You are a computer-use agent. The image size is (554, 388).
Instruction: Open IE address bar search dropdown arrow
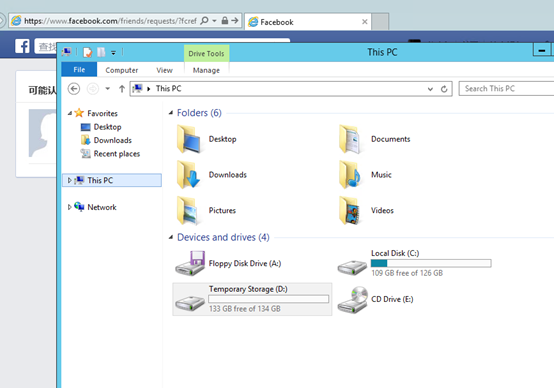click(214, 21)
